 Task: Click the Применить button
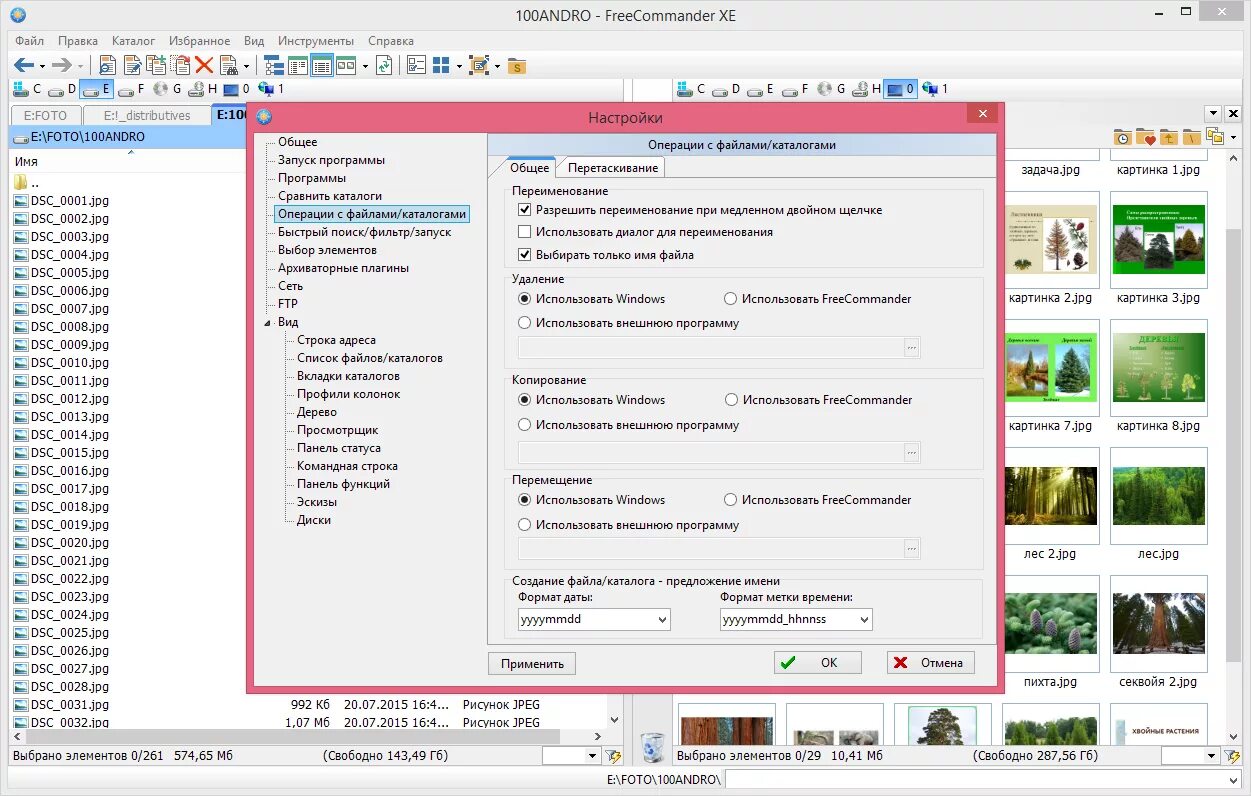click(x=533, y=663)
